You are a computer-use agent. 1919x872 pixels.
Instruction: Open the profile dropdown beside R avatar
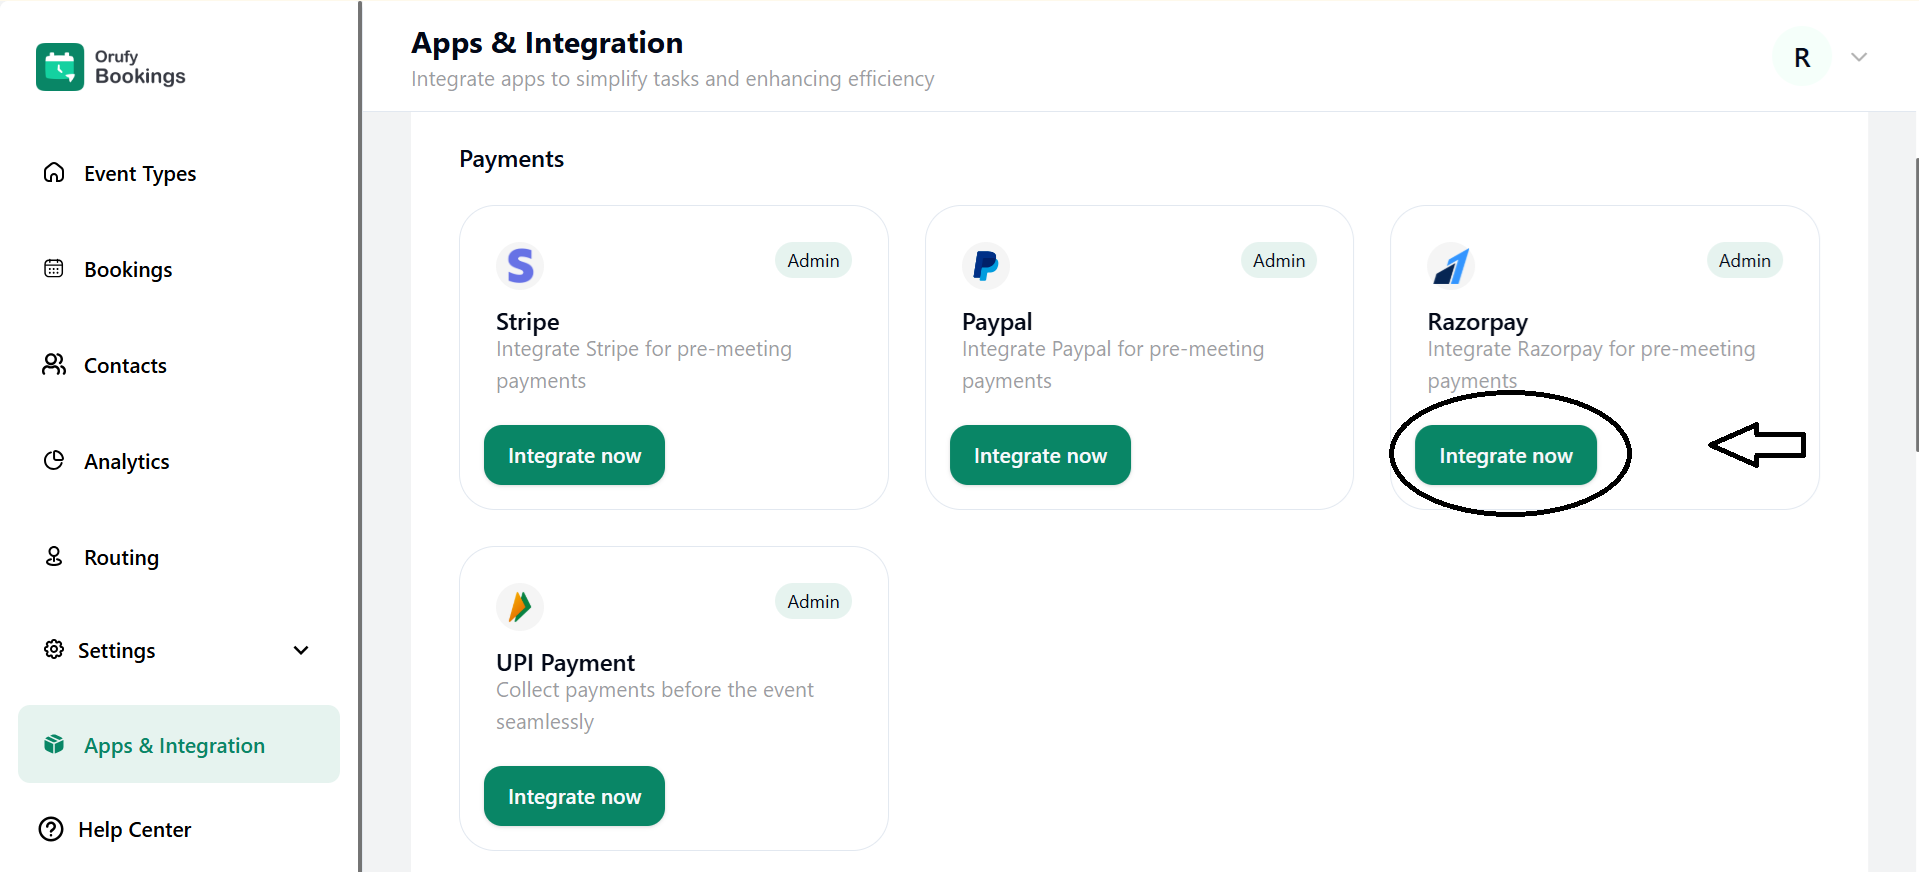tap(1858, 56)
